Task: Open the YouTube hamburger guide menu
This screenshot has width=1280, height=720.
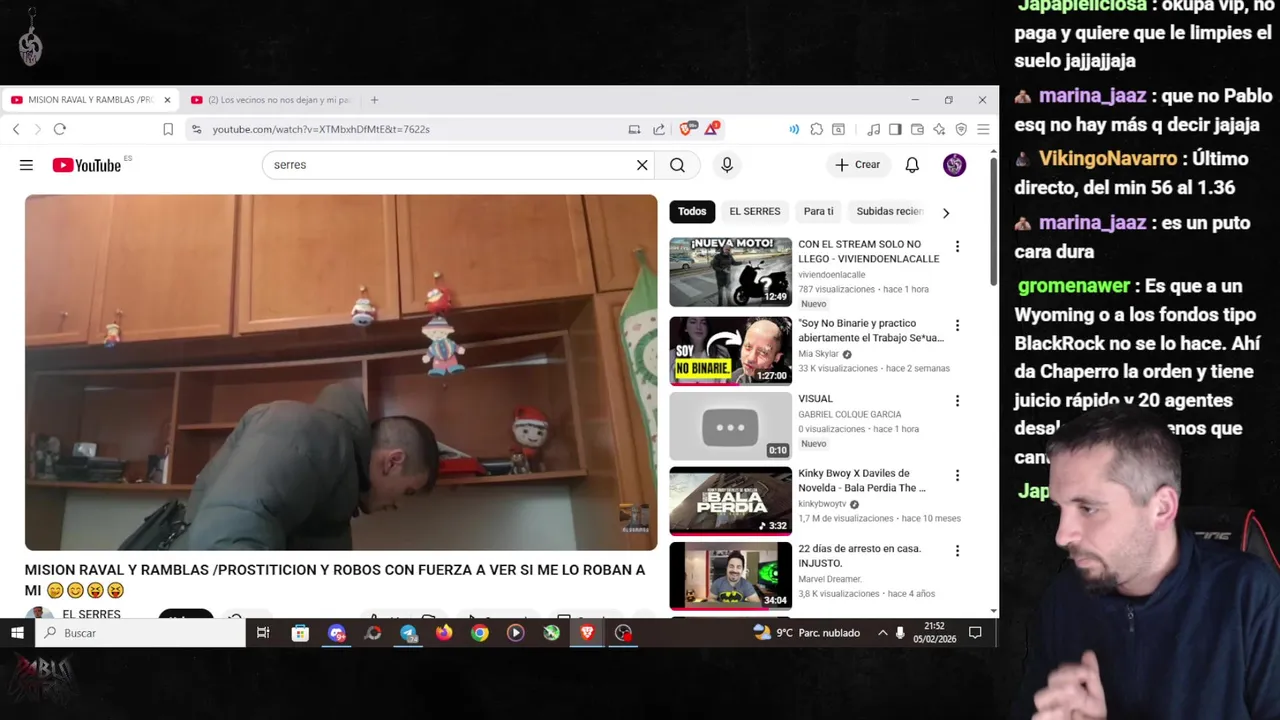Action: pyautogui.click(x=26, y=165)
